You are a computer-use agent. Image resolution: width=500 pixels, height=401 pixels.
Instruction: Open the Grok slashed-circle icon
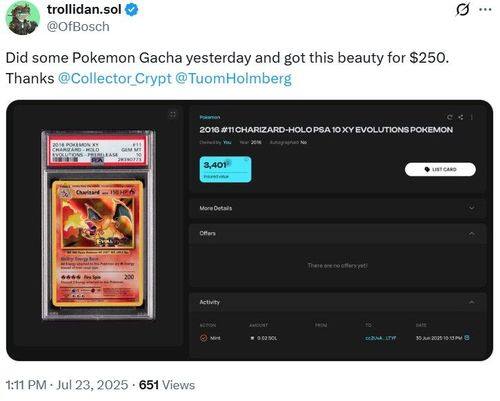[462, 10]
